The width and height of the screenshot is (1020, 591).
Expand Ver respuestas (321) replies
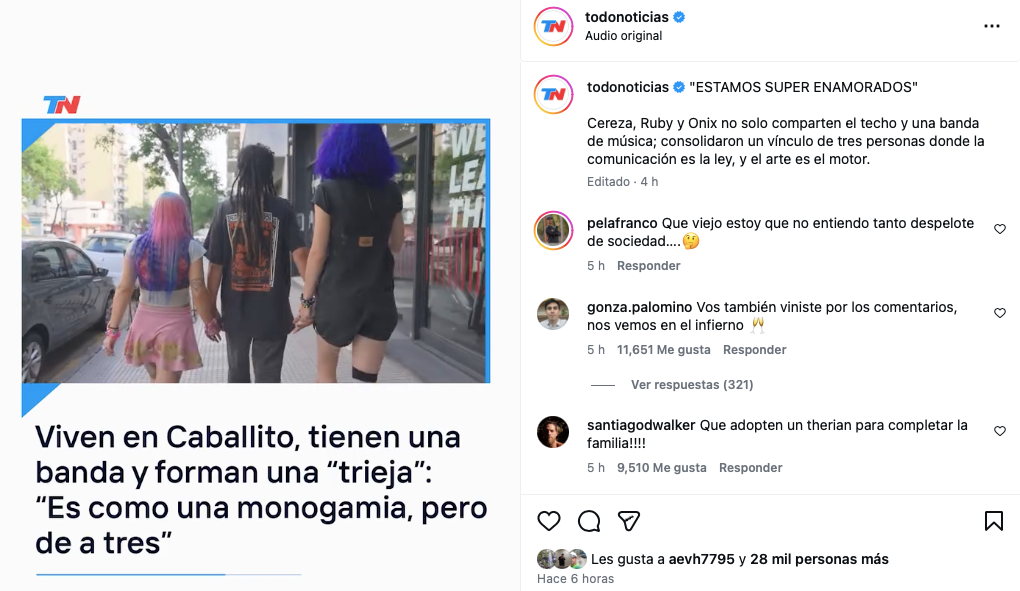pyautogui.click(x=691, y=385)
